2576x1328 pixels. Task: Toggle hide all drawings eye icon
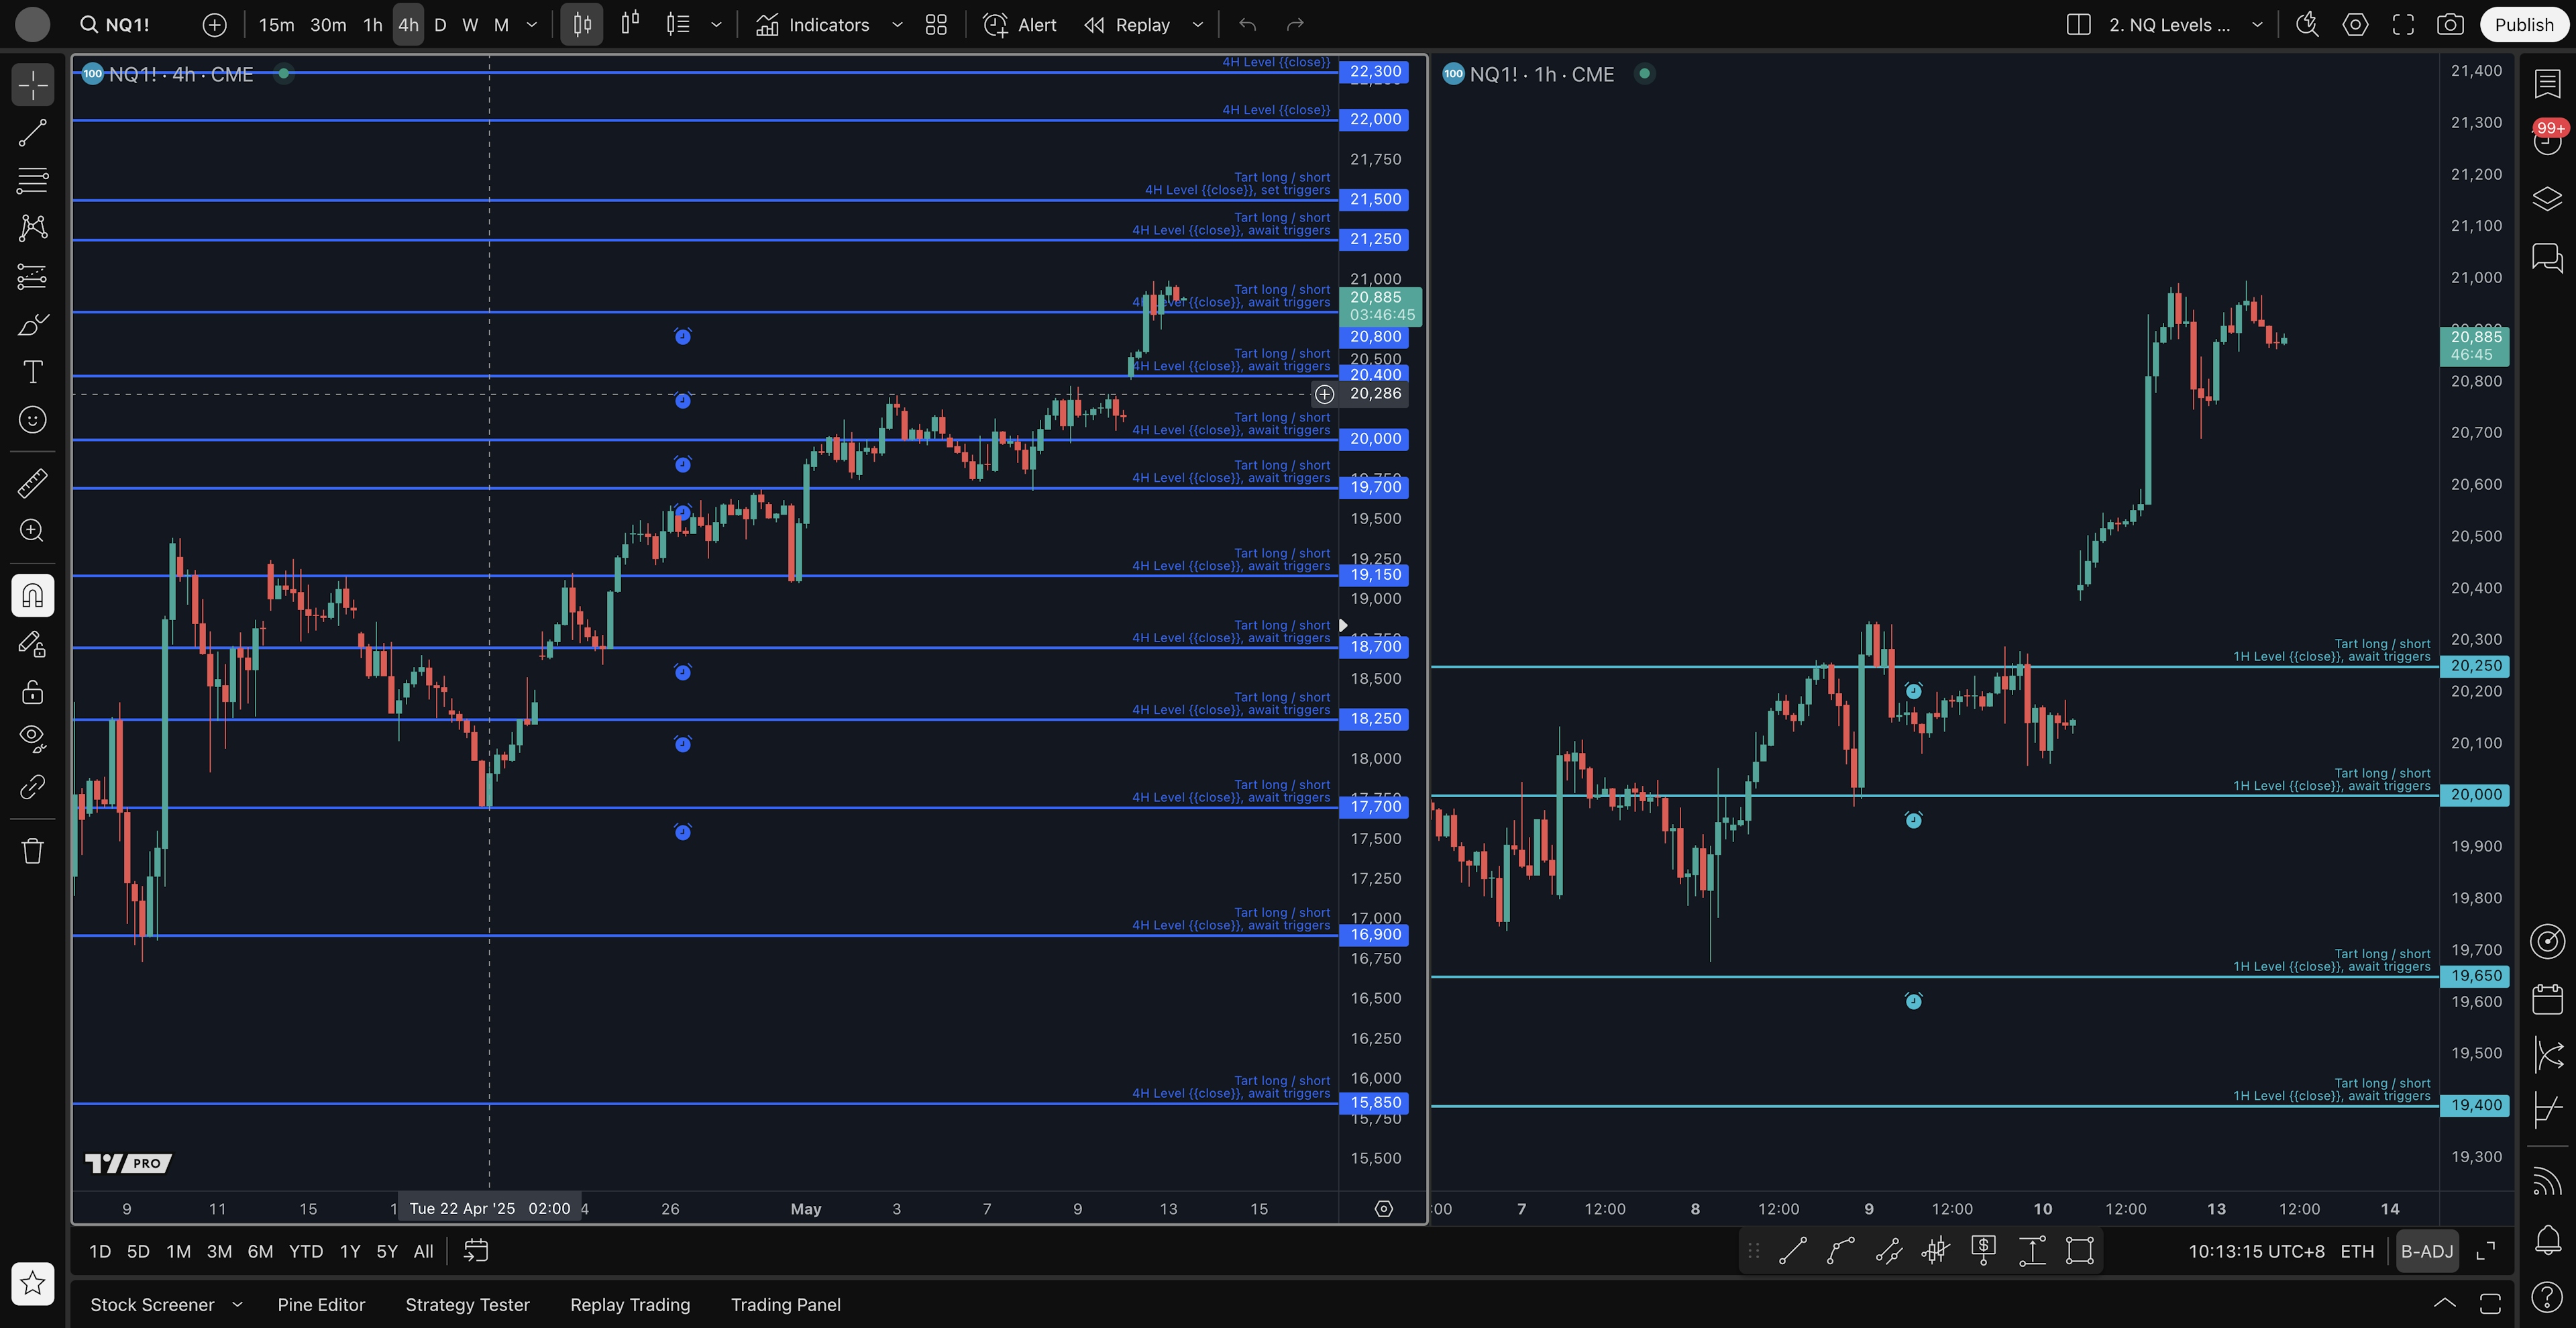pyautogui.click(x=32, y=738)
